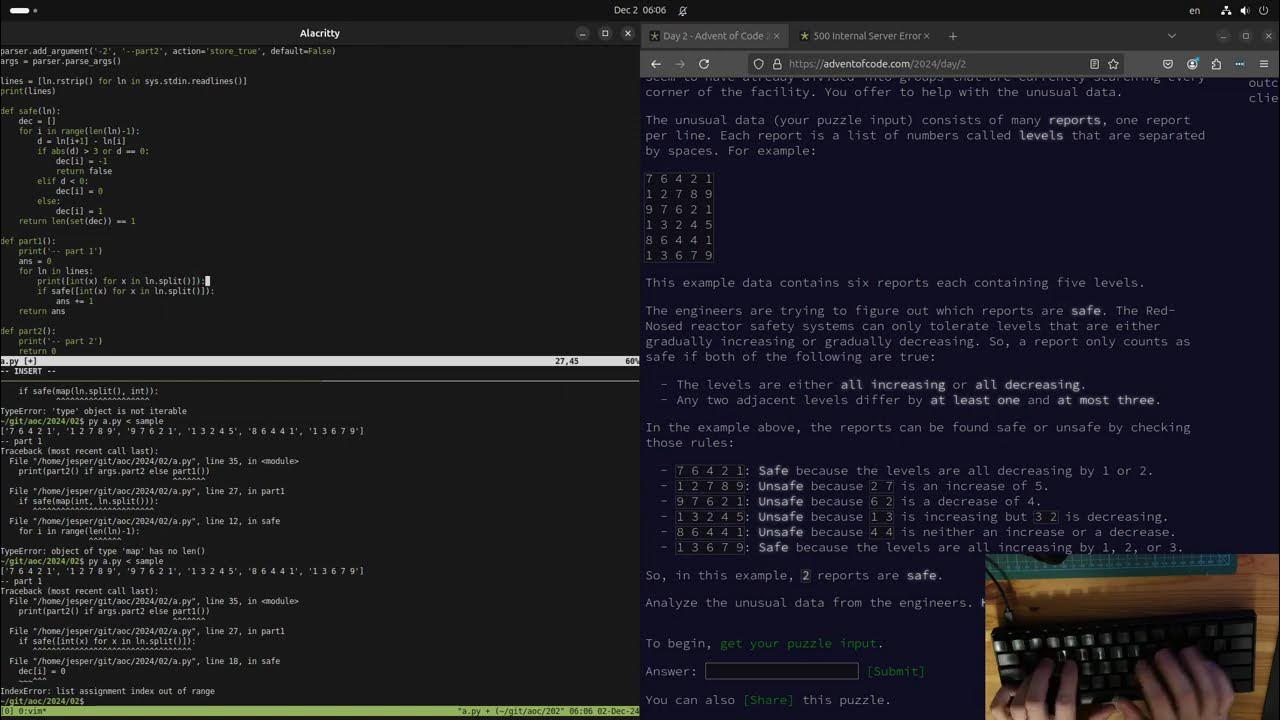Click the '-- INSERT --' mode indicator
This screenshot has width=1280, height=720.
28,371
